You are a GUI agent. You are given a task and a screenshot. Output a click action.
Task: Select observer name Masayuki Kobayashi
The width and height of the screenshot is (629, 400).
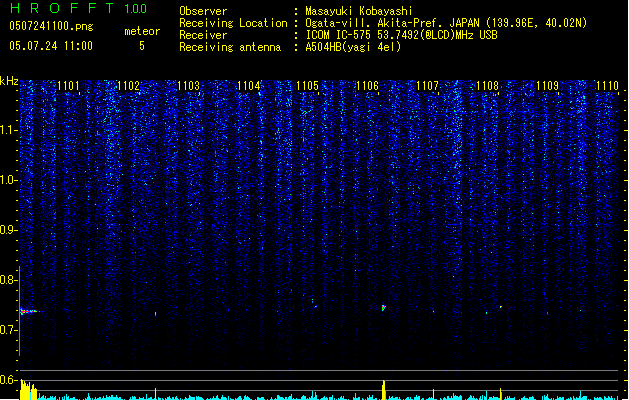coord(359,11)
